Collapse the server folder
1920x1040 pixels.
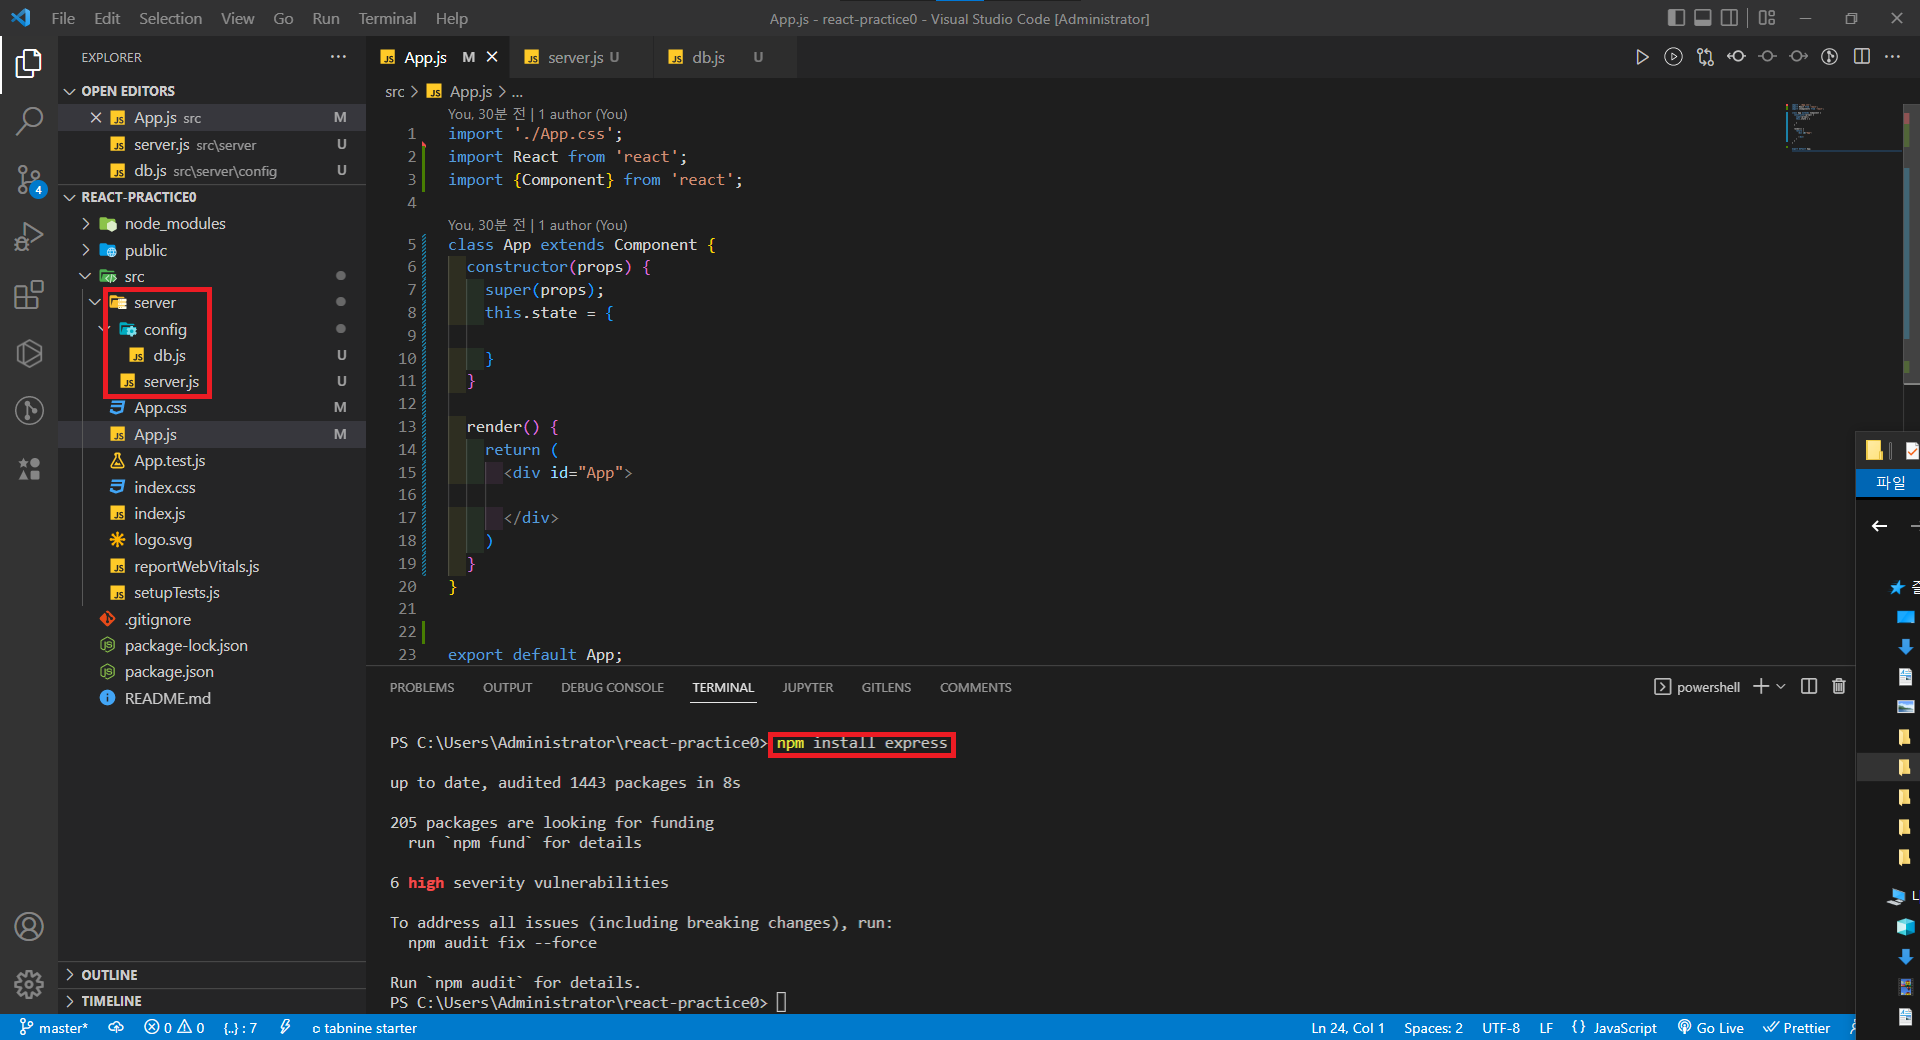[95, 302]
